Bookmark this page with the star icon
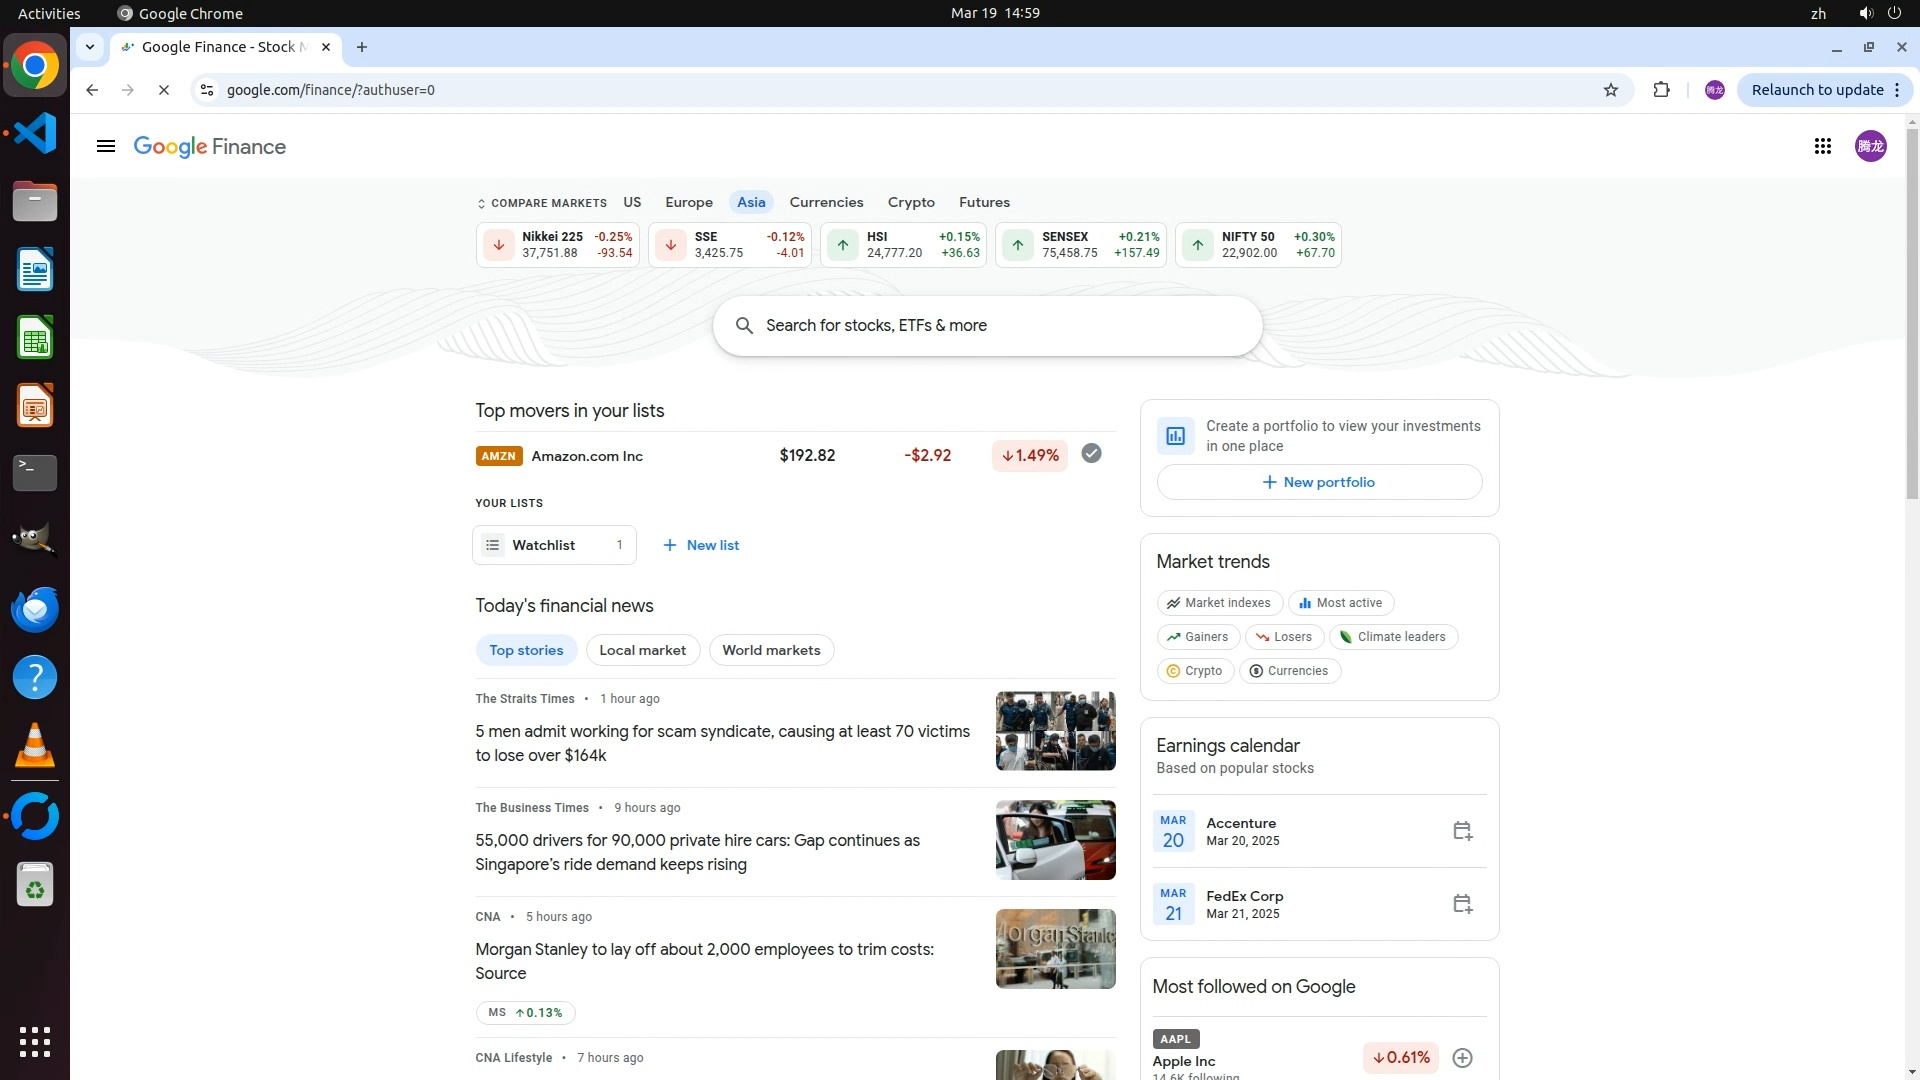Image resolution: width=1920 pixels, height=1080 pixels. coord(1610,90)
